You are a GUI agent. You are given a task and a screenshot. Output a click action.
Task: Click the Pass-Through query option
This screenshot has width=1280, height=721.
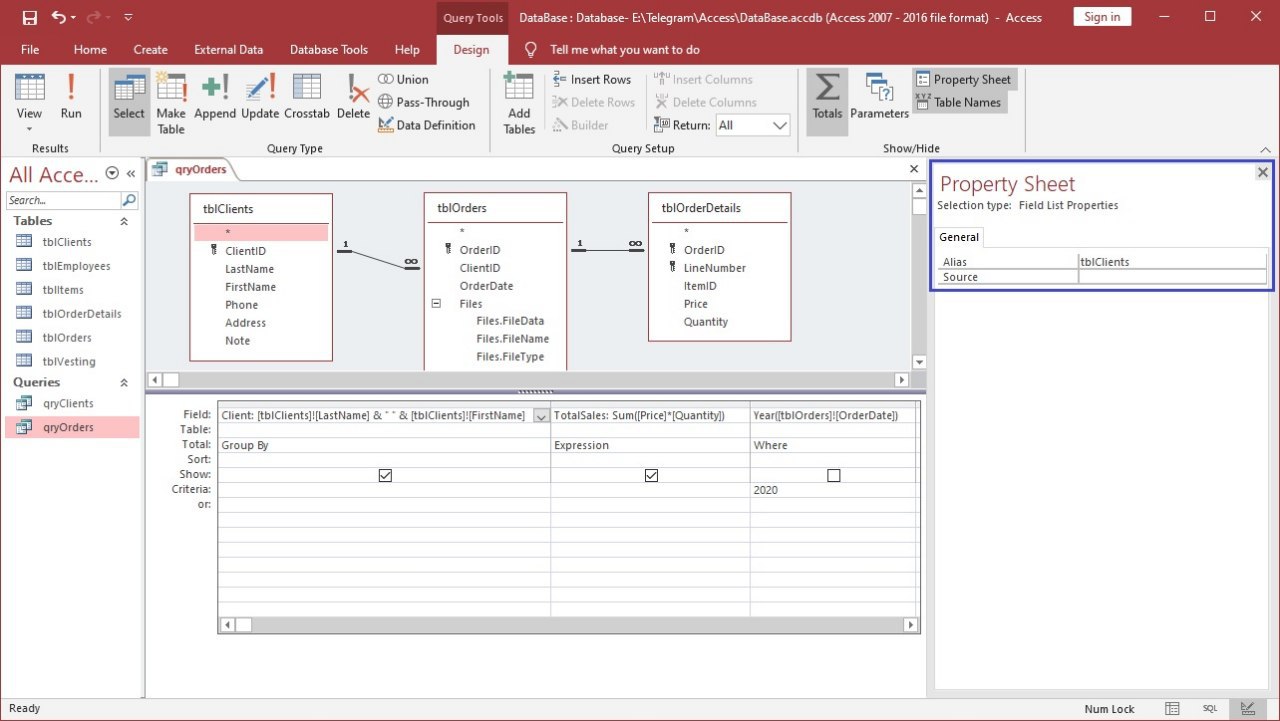(x=424, y=102)
